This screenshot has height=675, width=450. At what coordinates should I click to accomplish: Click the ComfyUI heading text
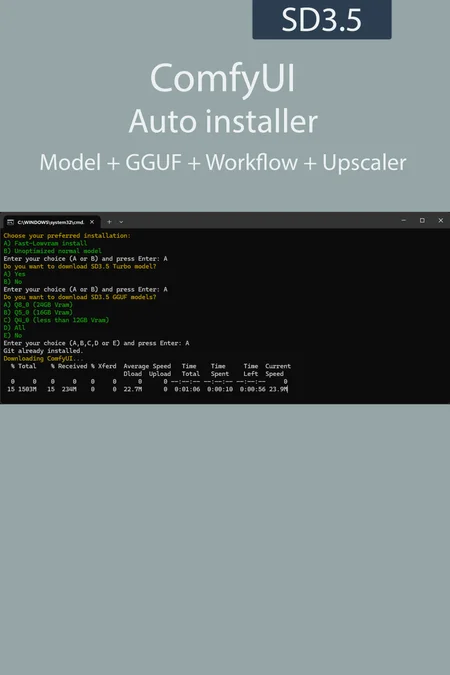click(223, 78)
